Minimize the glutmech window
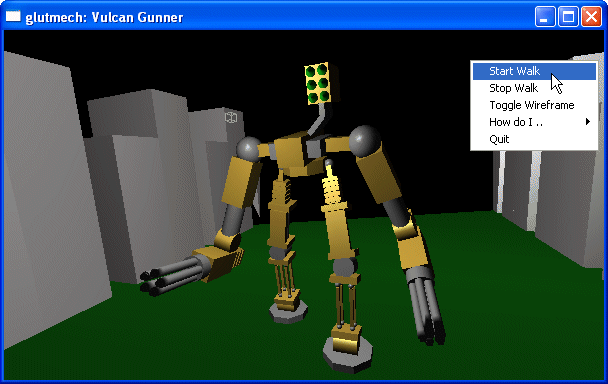 coord(545,17)
